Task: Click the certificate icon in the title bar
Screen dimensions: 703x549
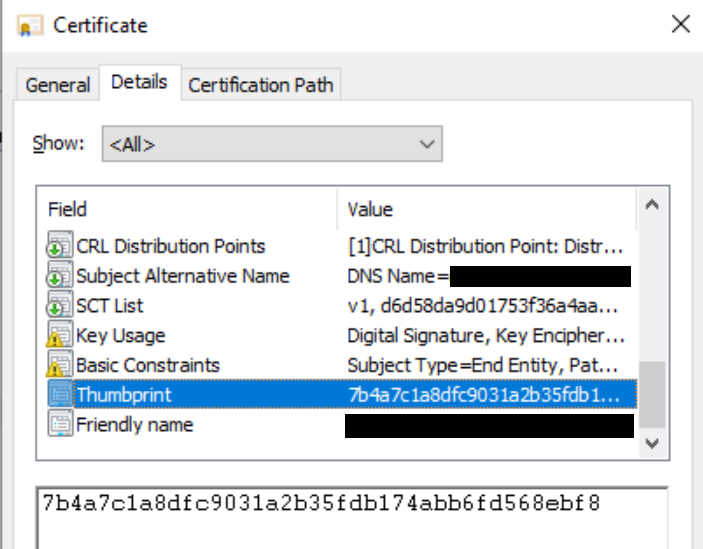Action: (30, 26)
